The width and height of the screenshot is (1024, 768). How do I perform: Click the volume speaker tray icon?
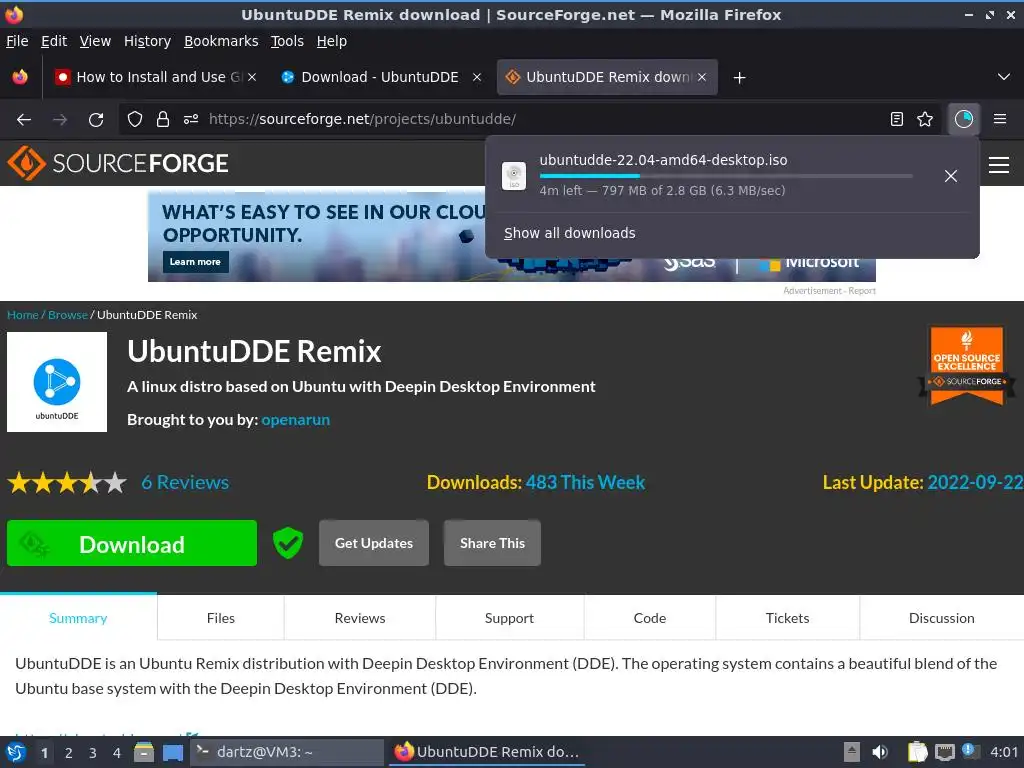880,752
